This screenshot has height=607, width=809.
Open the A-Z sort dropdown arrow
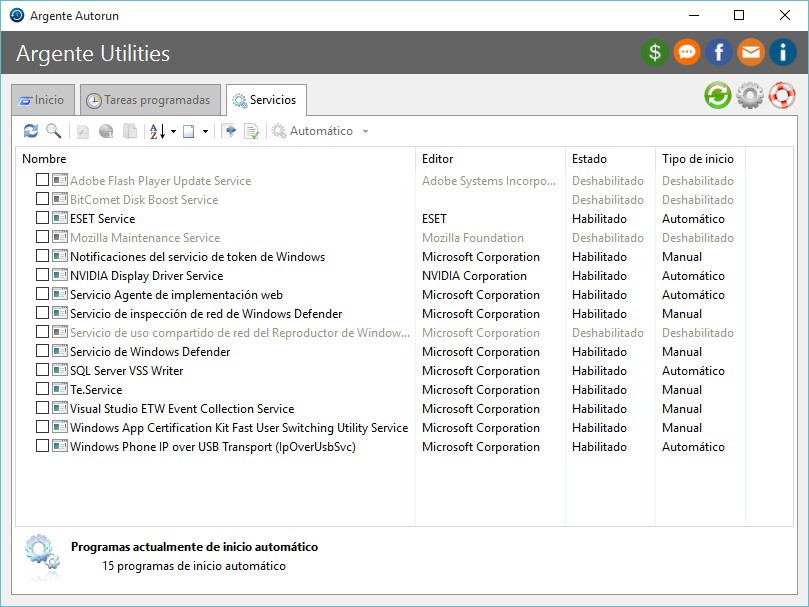click(173, 131)
